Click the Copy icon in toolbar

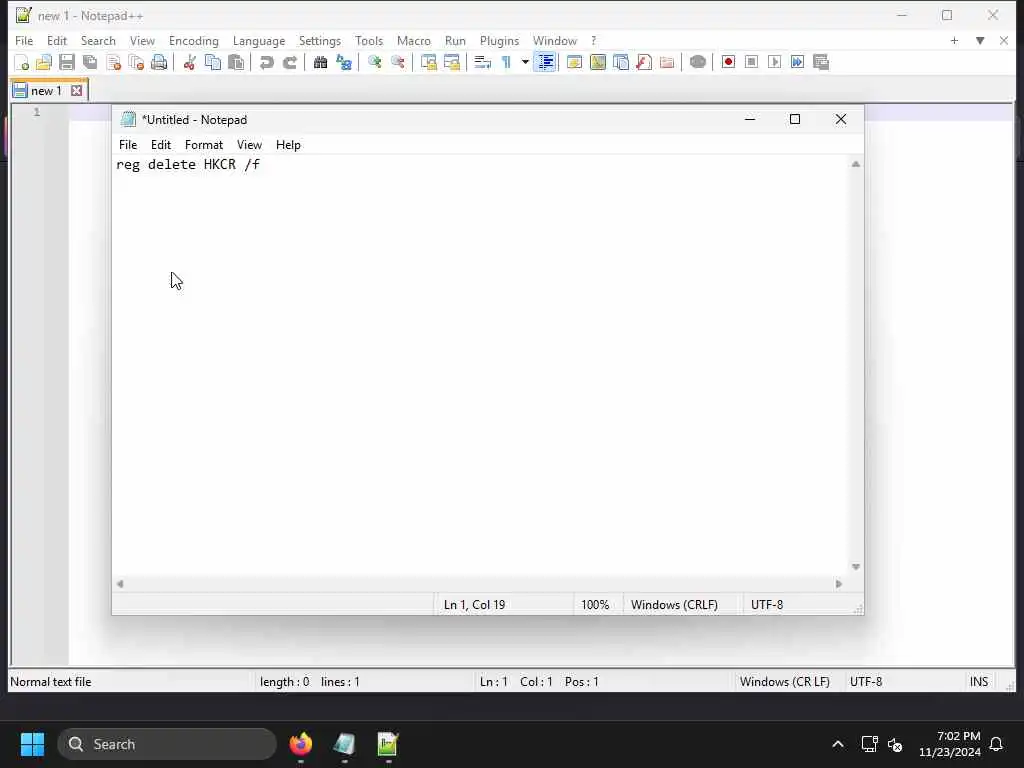(213, 63)
